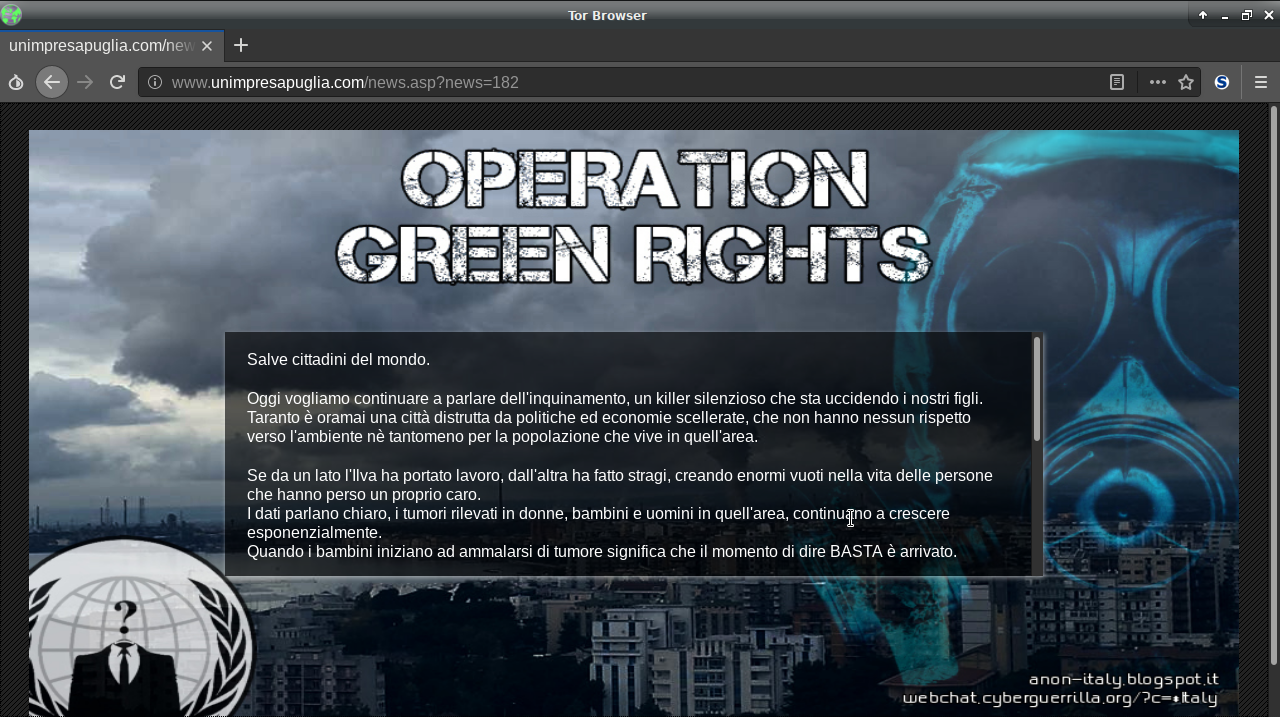This screenshot has height=717, width=1280.
Task: Click "che hanno perso un proprio caro."
Action: point(364,495)
